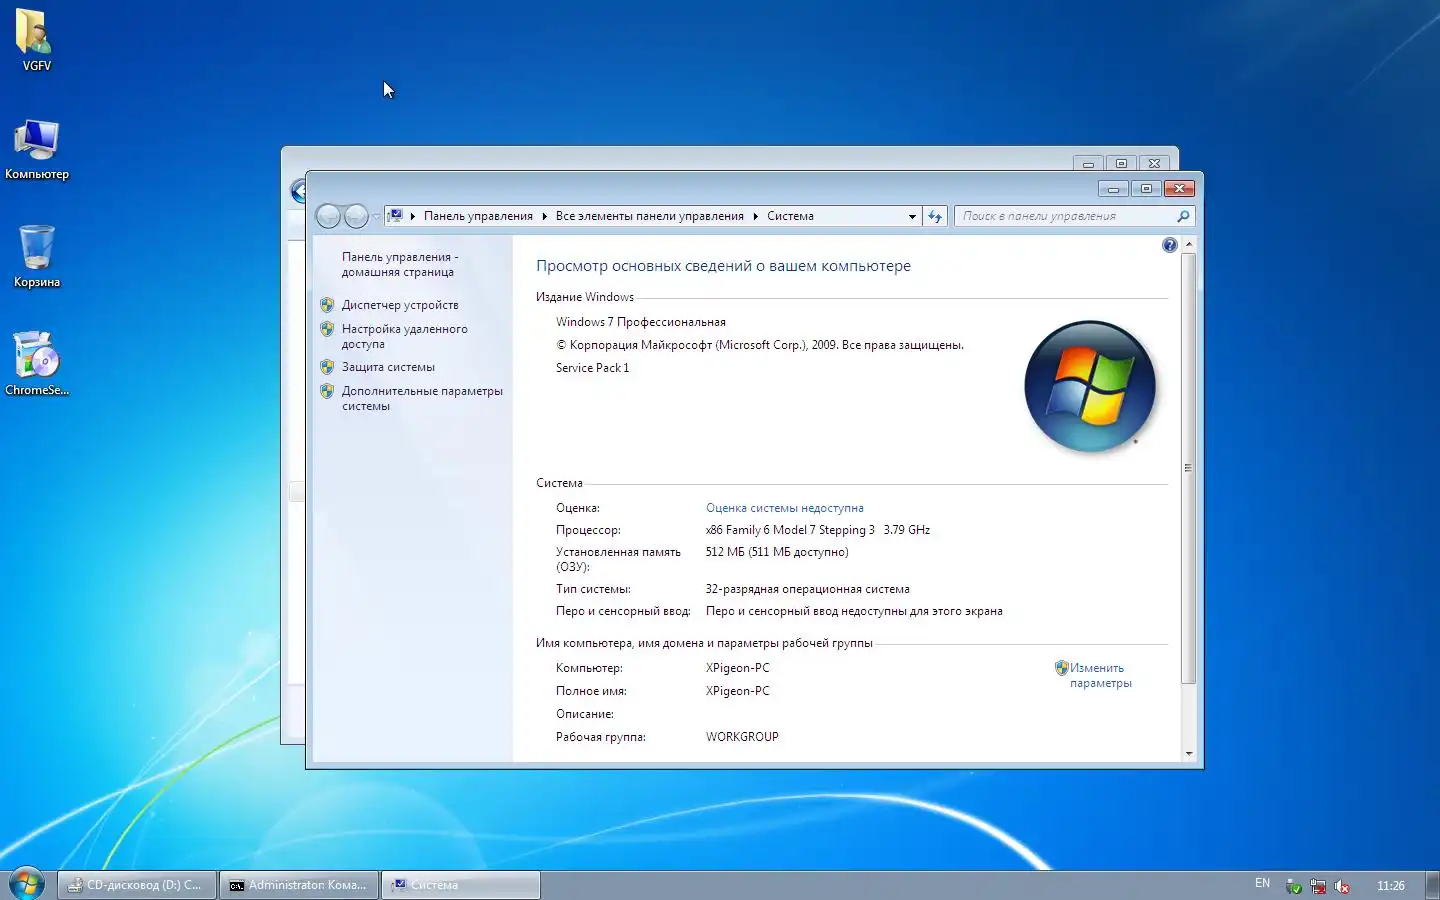This screenshot has height=900, width=1440.
Task: Click Изменить параметры link
Action: click(1100, 675)
